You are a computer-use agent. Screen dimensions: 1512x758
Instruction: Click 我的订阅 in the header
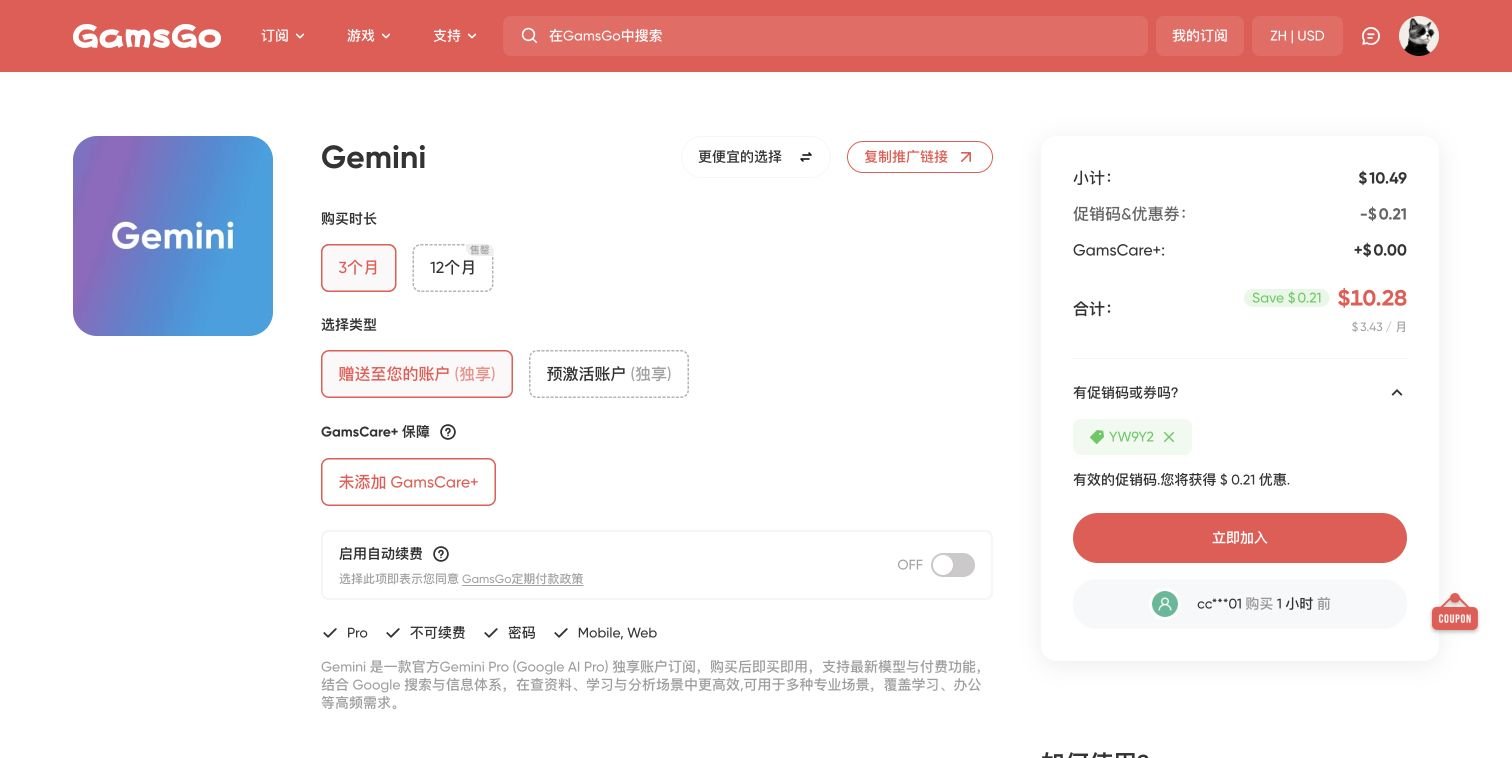point(1200,36)
